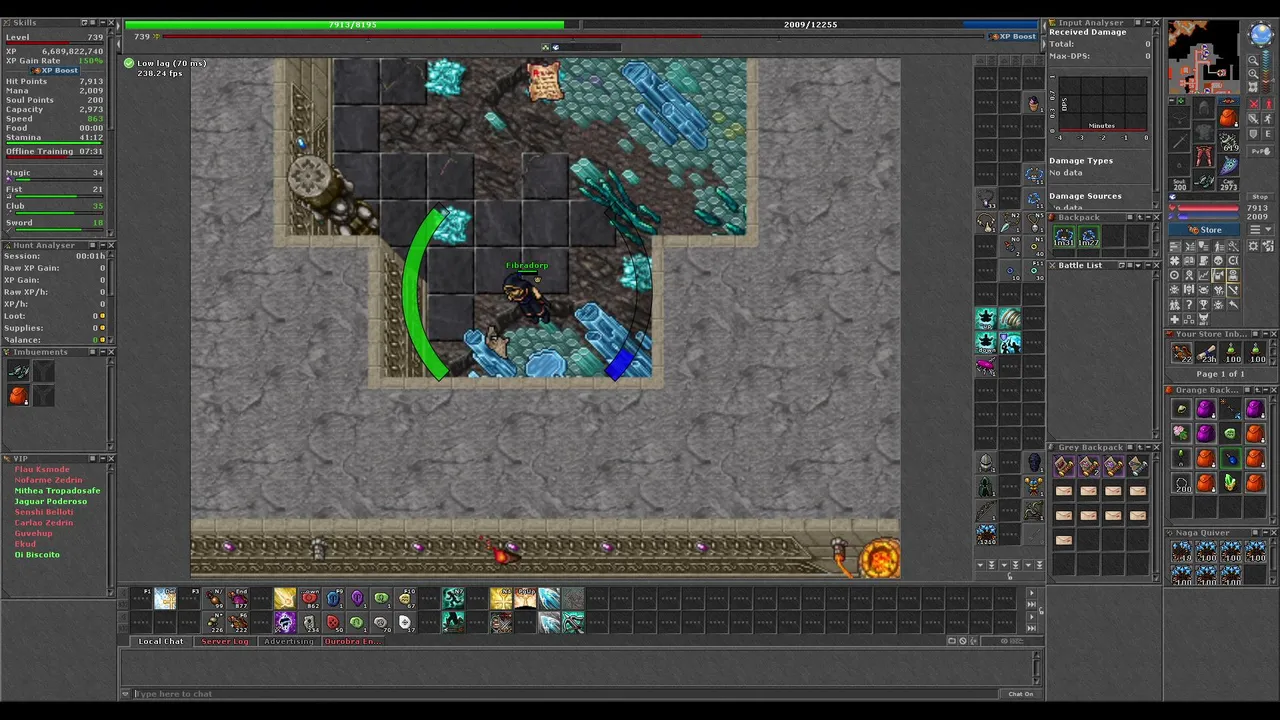Viewport: 1280px width, 720px height.
Task: Click the pink flower item in Orange Backpack
Action: (1181, 433)
